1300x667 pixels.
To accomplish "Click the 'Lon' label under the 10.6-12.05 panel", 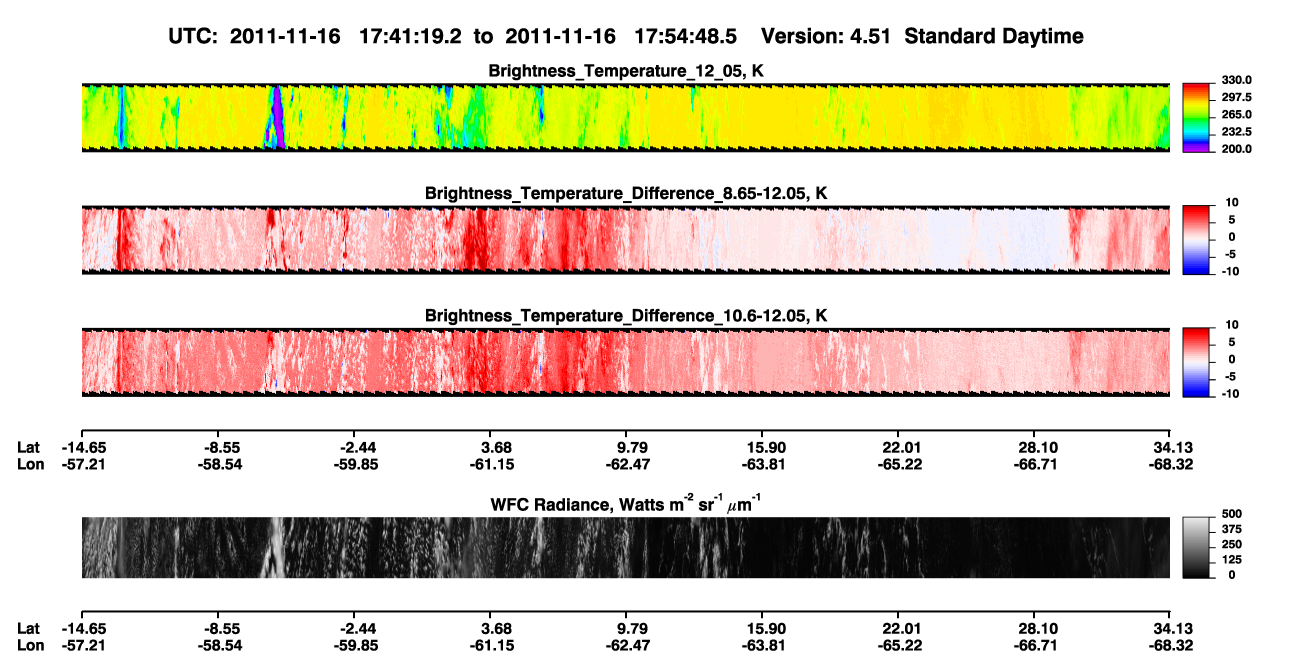I will click(30, 464).
